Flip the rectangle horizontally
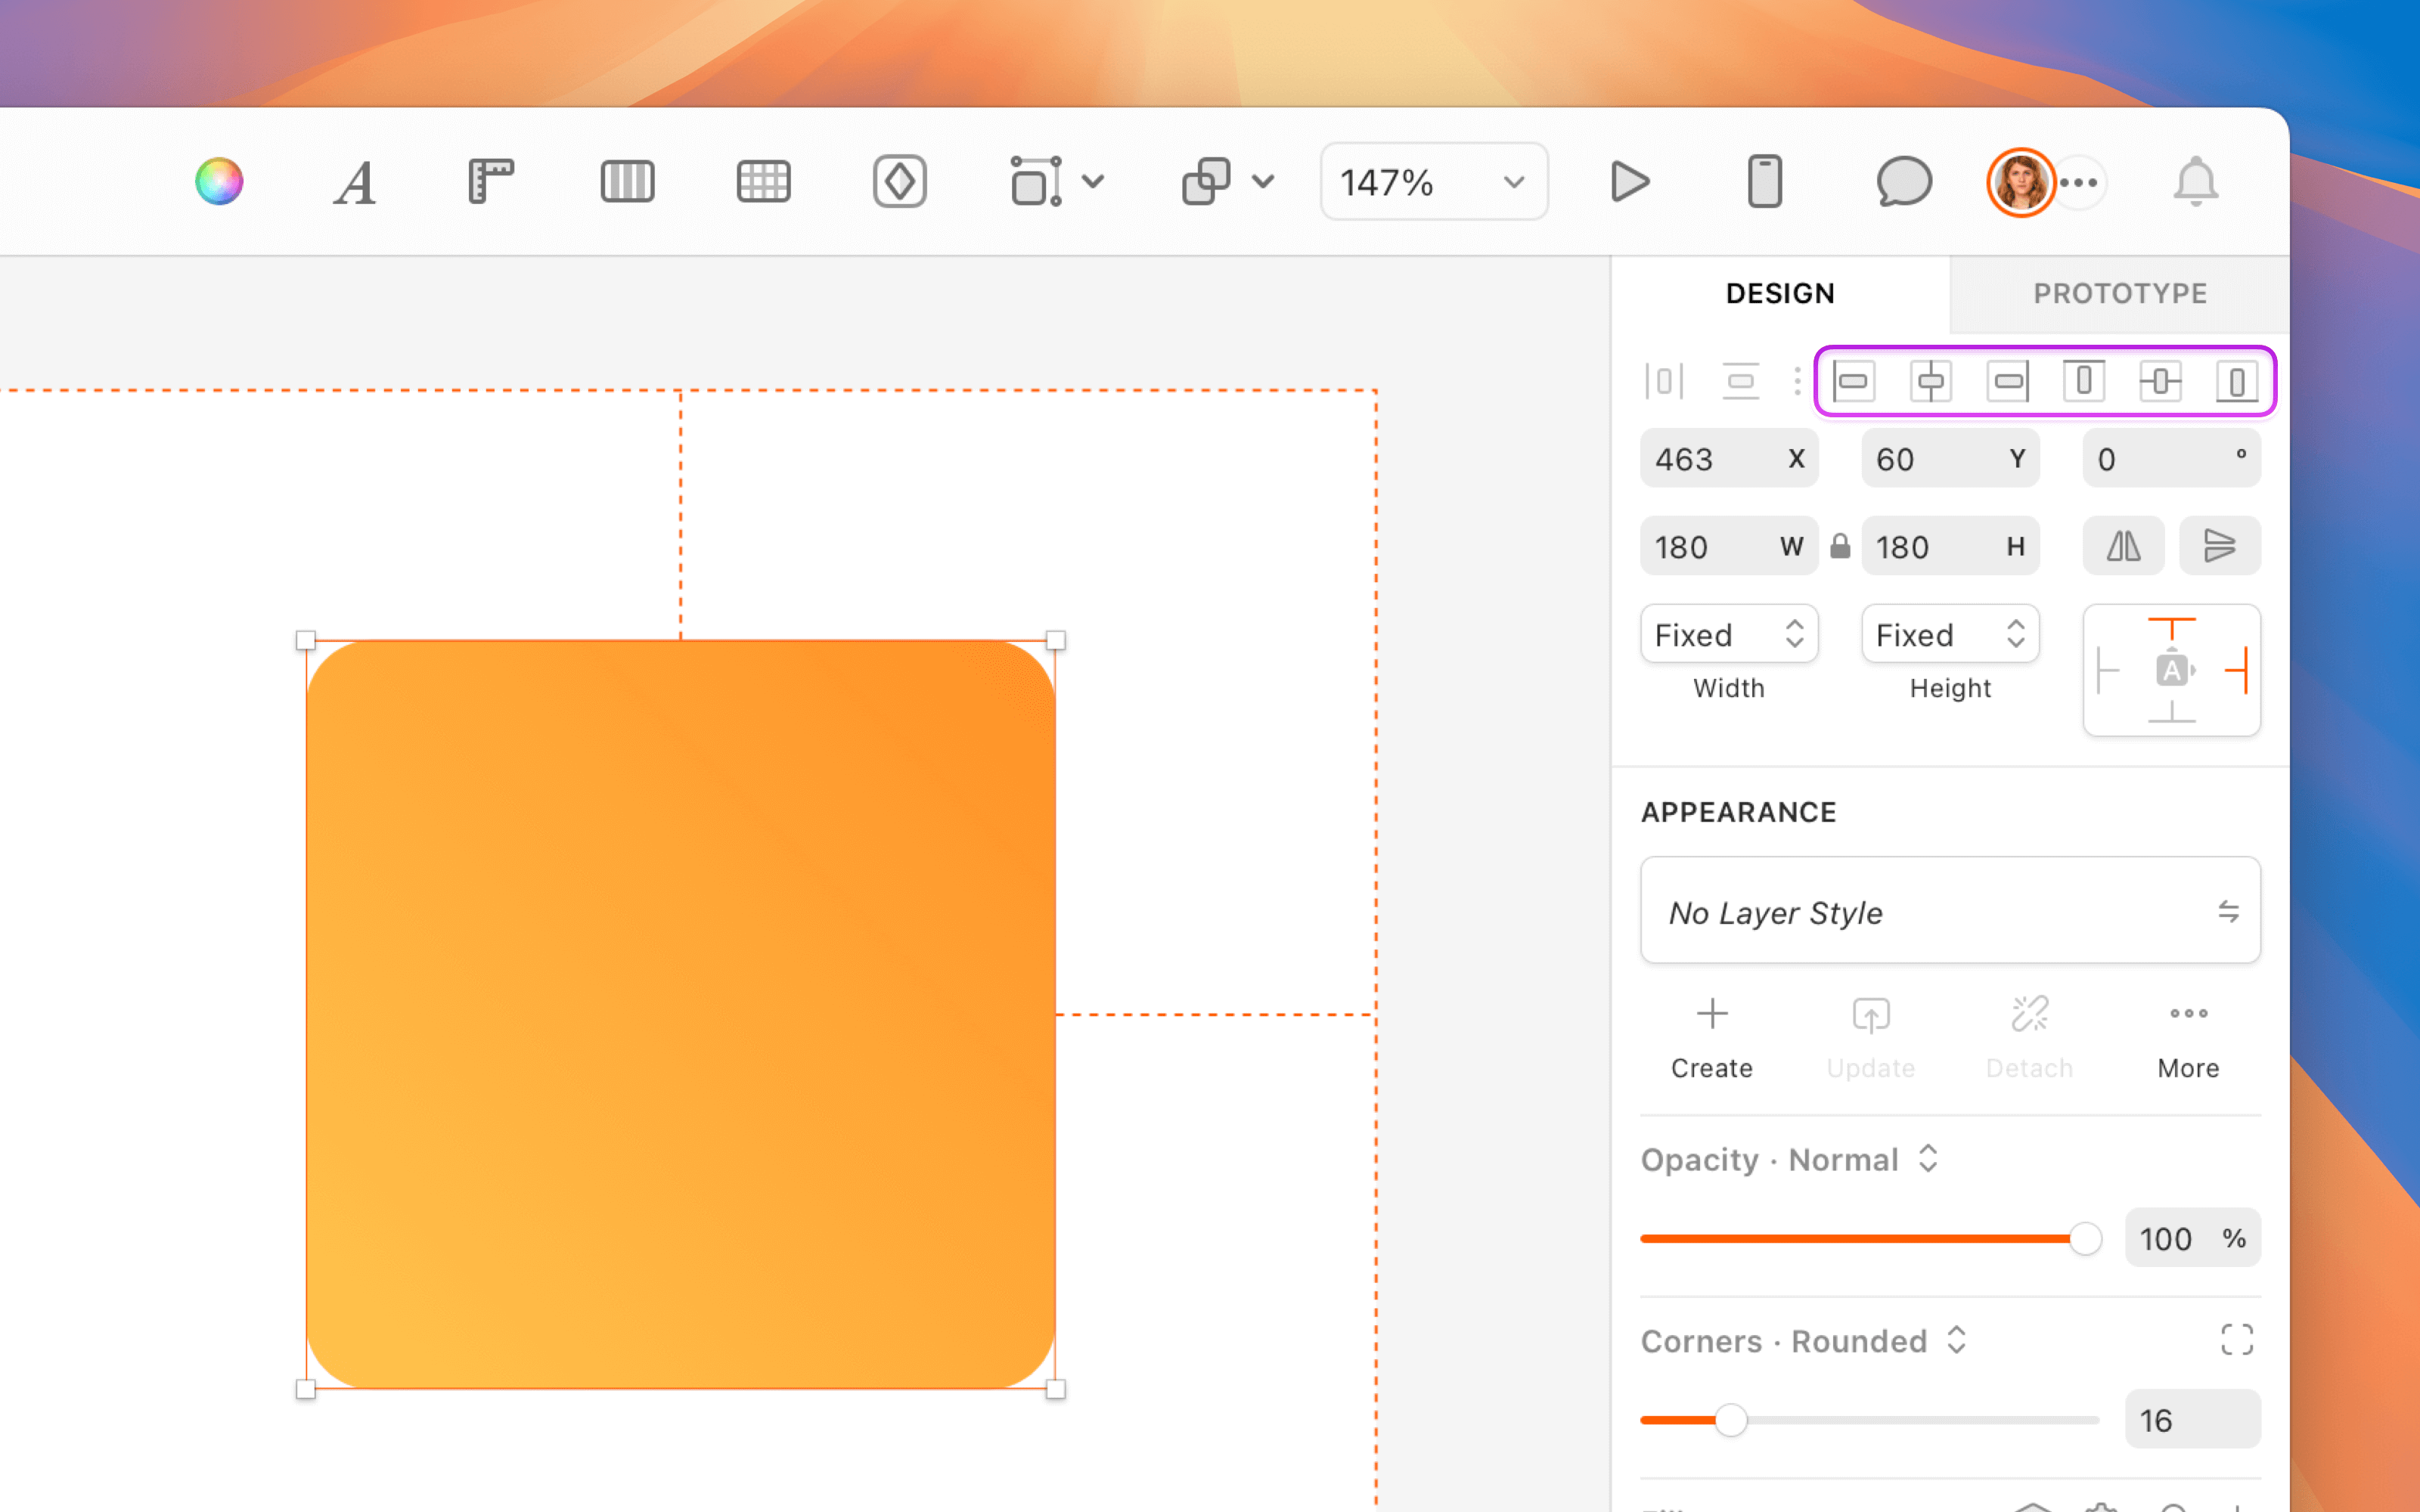Image resolution: width=2420 pixels, height=1512 pixels. (2123, 546)
